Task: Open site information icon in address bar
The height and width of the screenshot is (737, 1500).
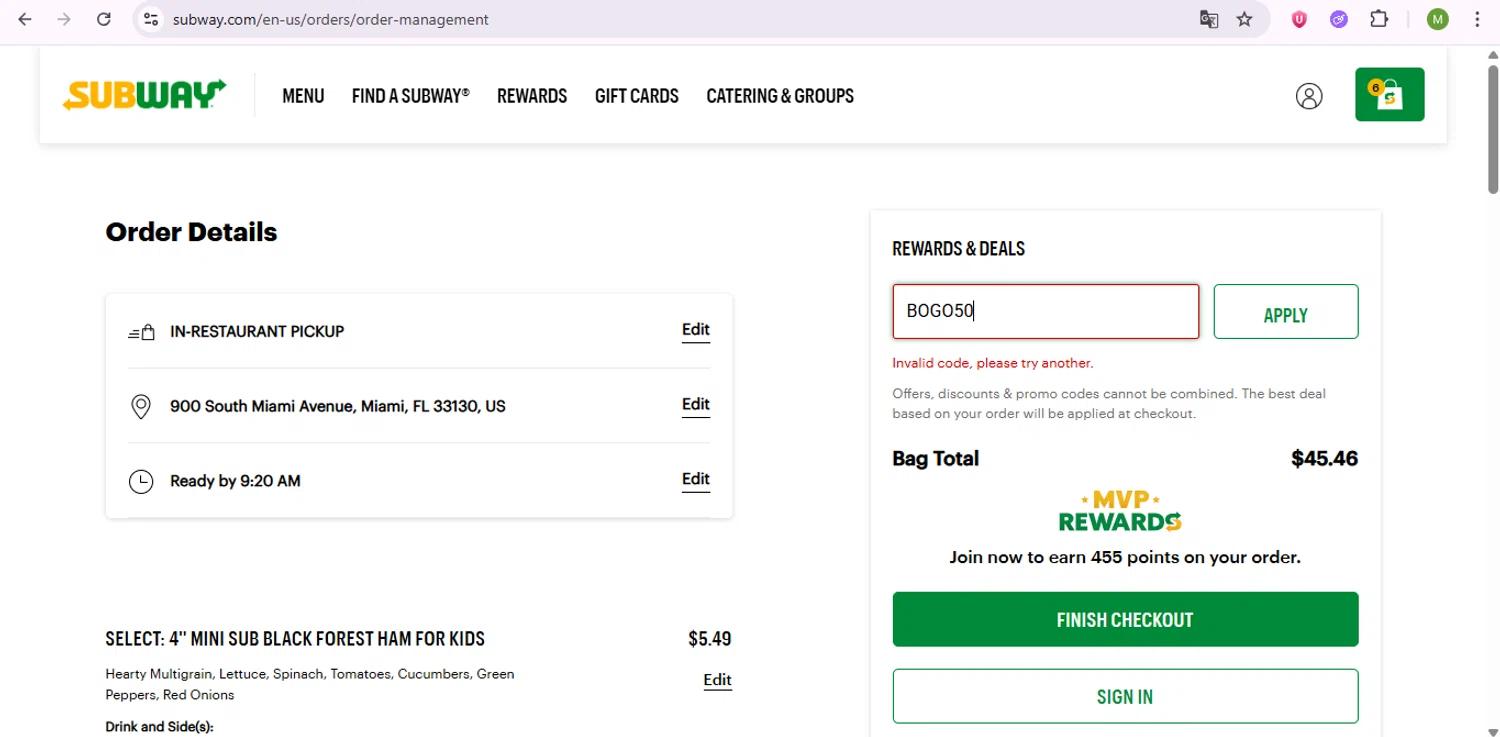Action: 150,19
